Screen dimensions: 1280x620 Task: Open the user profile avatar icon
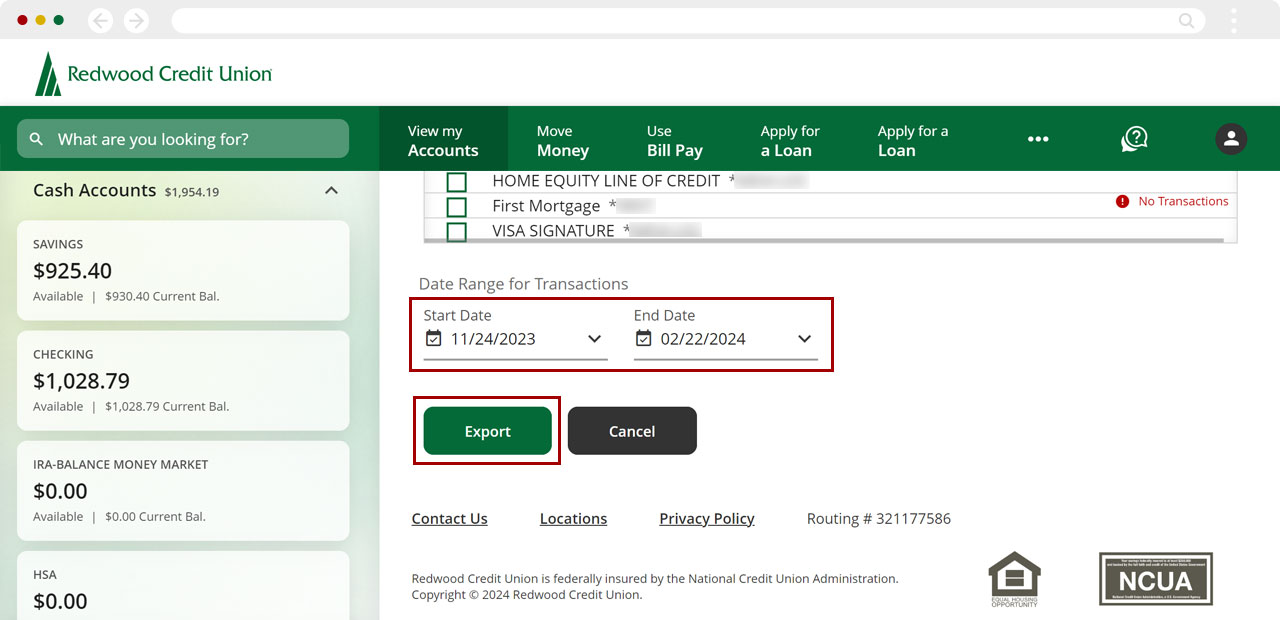pos(1231,139)
